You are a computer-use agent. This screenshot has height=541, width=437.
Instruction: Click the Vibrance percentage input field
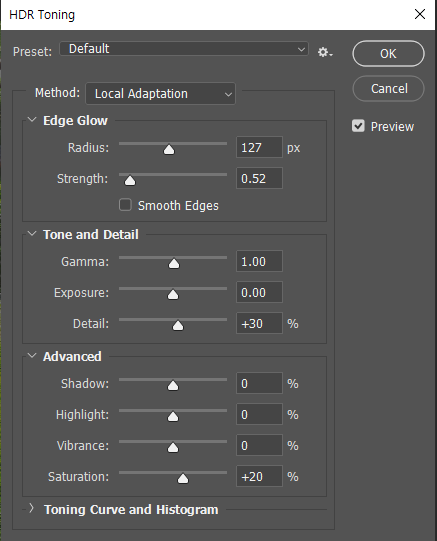tap(259, 445)
